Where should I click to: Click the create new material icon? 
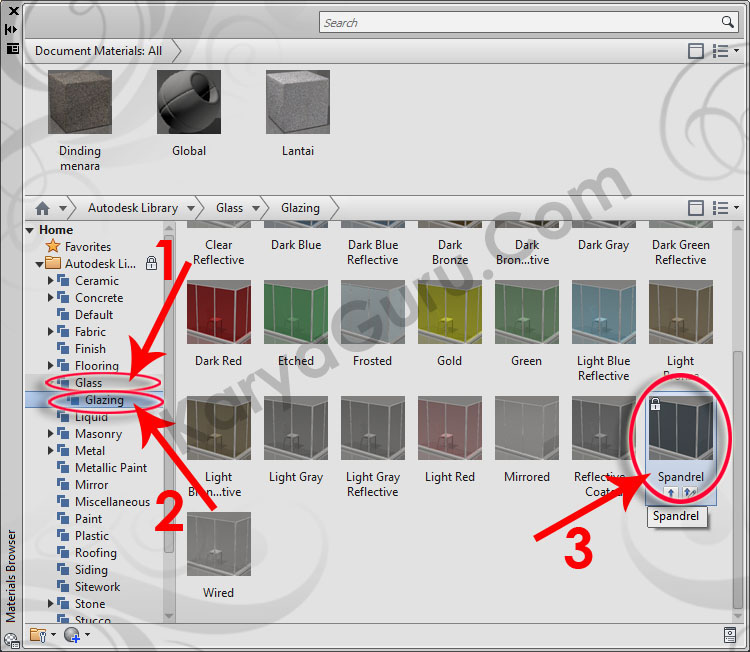click(x=72, y=634)
